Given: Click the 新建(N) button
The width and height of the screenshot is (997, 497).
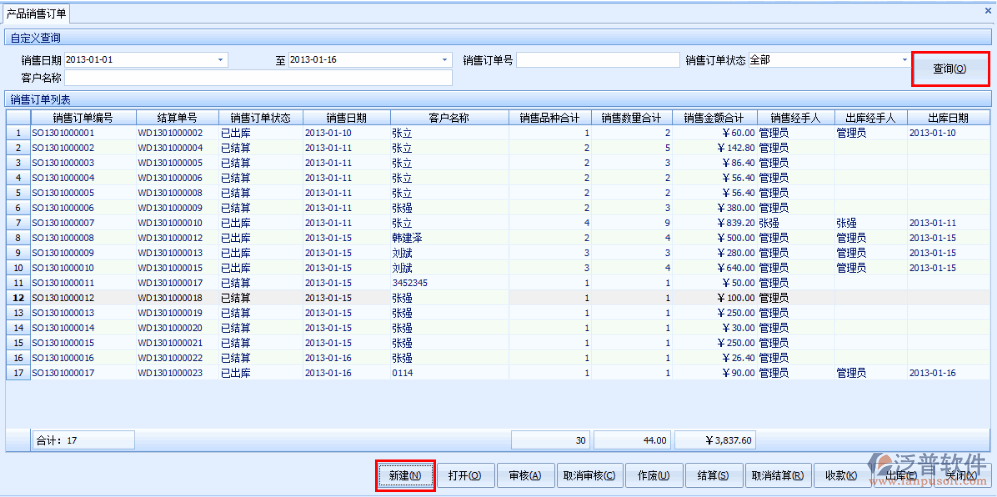Looking at the screenshot, I should click(405, 476).
